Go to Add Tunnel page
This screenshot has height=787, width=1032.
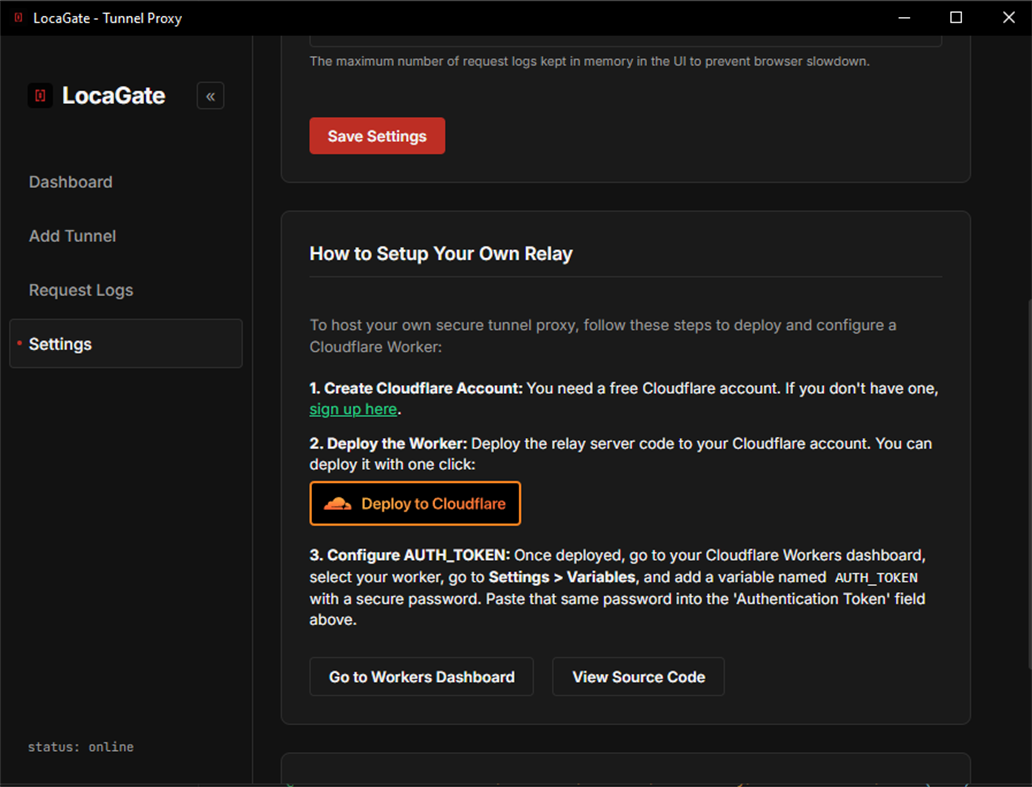point(72,236)
